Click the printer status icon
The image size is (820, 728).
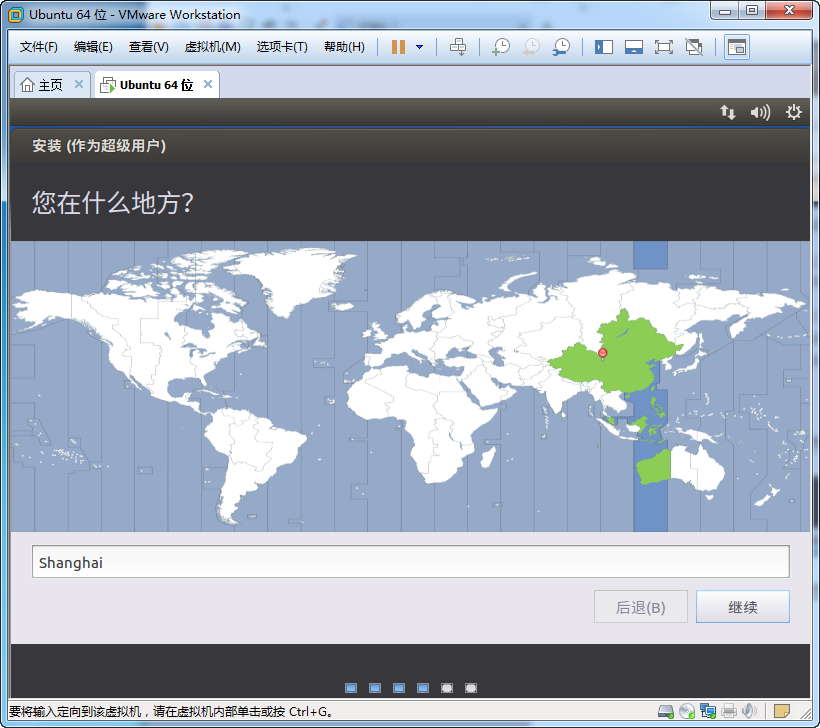(x=728, y=711)
